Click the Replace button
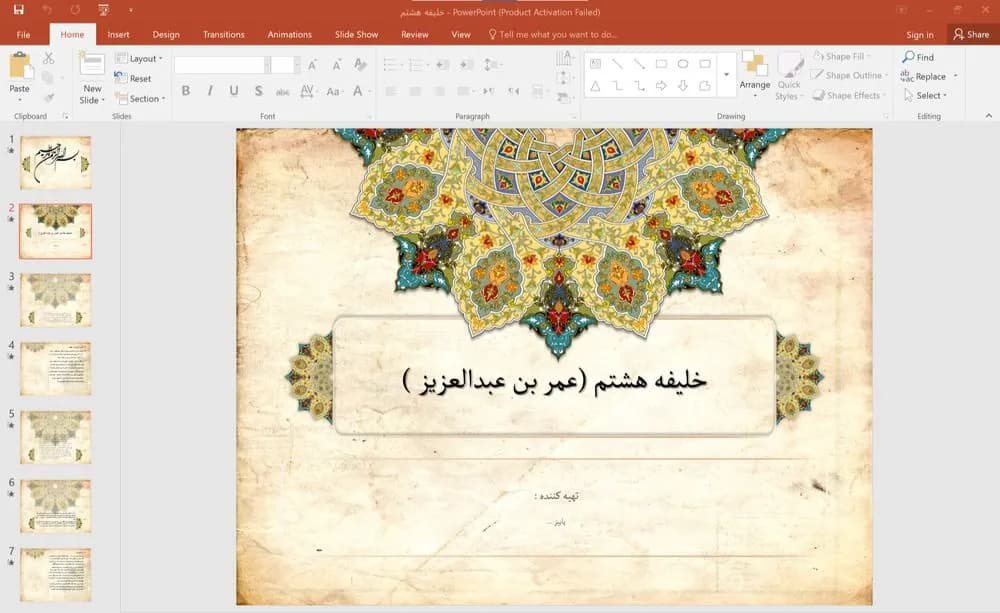This screenshot has height=613, width=1000. [924, 76]
